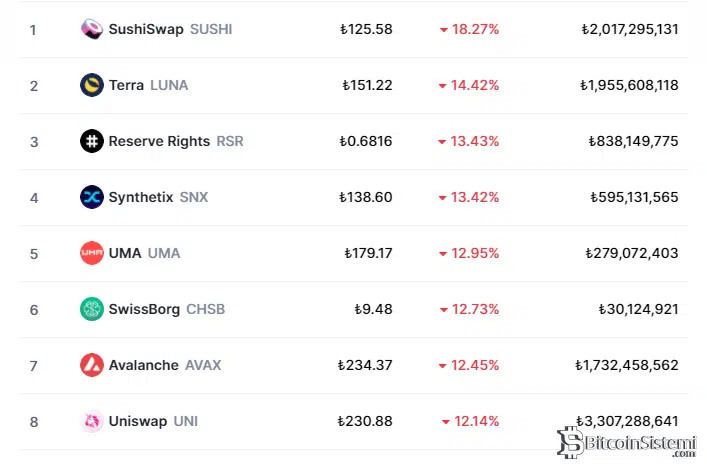
Task: Click the Terra LUNA logo icon
Action: click(92, 85)
